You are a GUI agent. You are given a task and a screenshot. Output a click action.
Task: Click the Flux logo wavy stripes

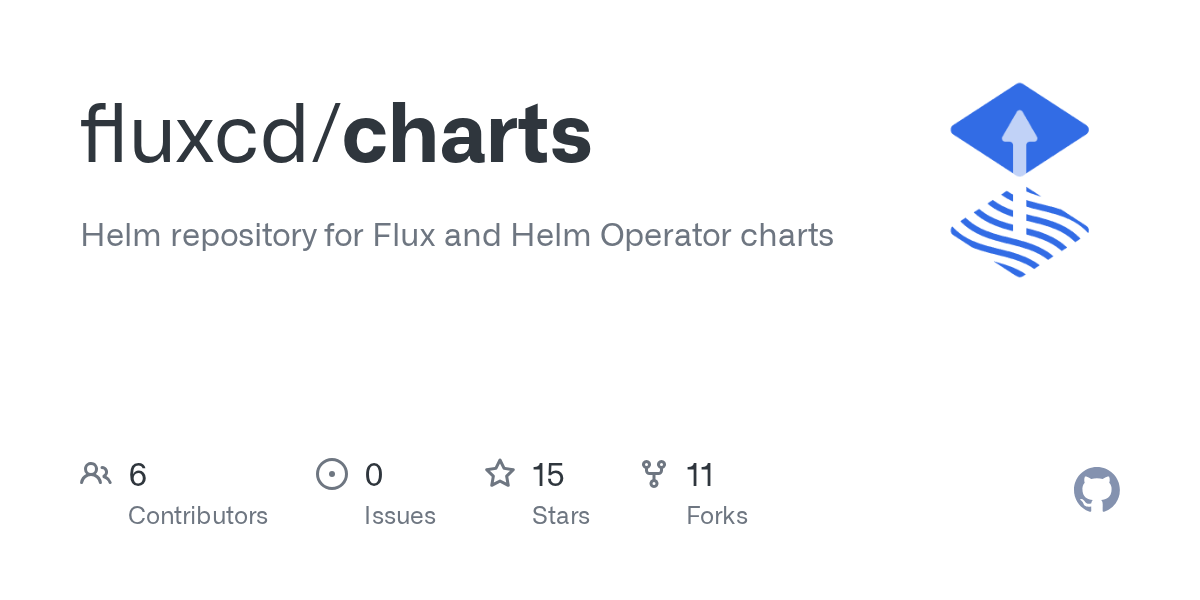click(1019, 233)
